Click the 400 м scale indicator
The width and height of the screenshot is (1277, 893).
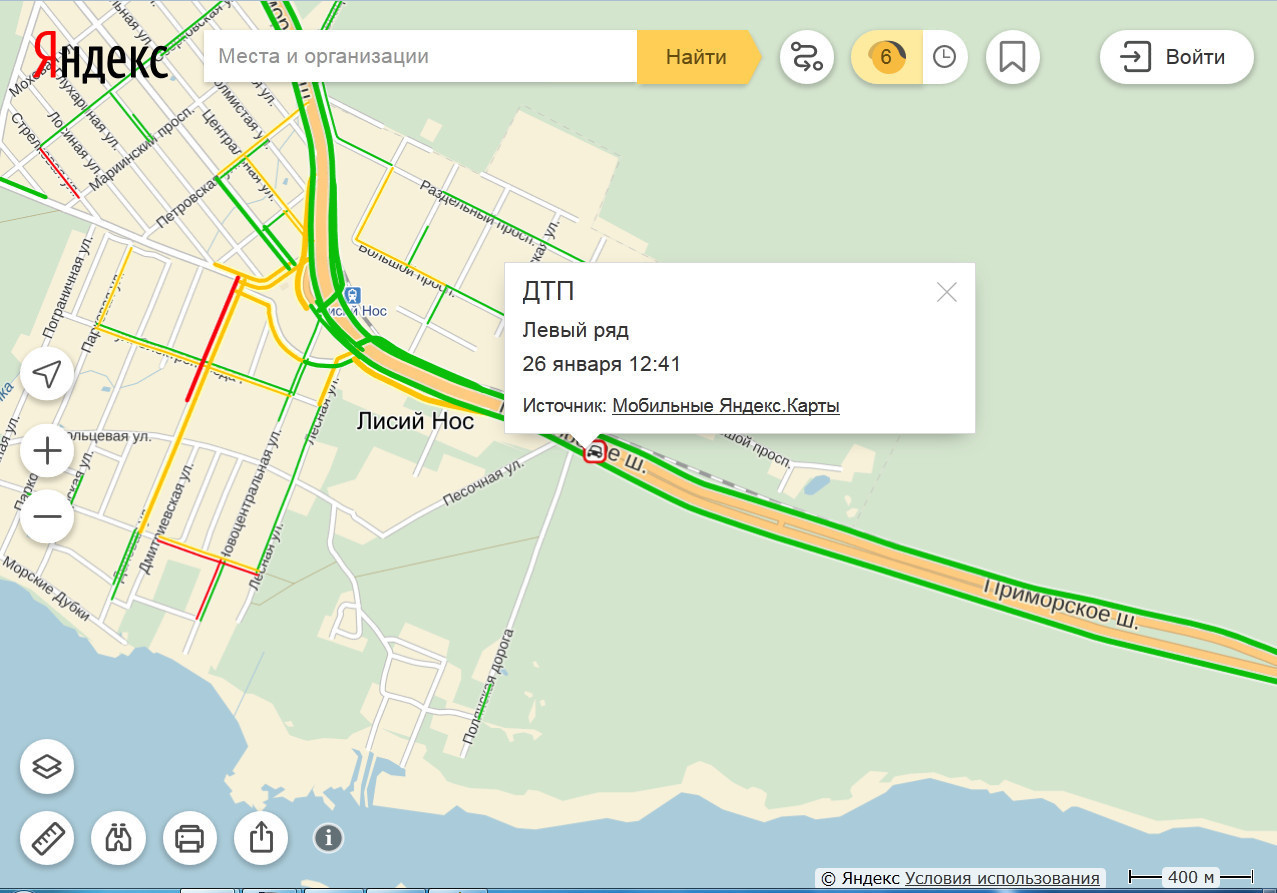1190,877
